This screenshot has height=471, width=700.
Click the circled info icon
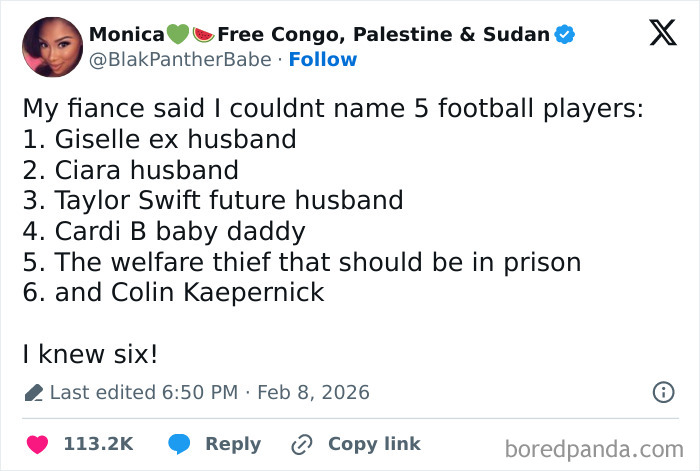[663, 393]
